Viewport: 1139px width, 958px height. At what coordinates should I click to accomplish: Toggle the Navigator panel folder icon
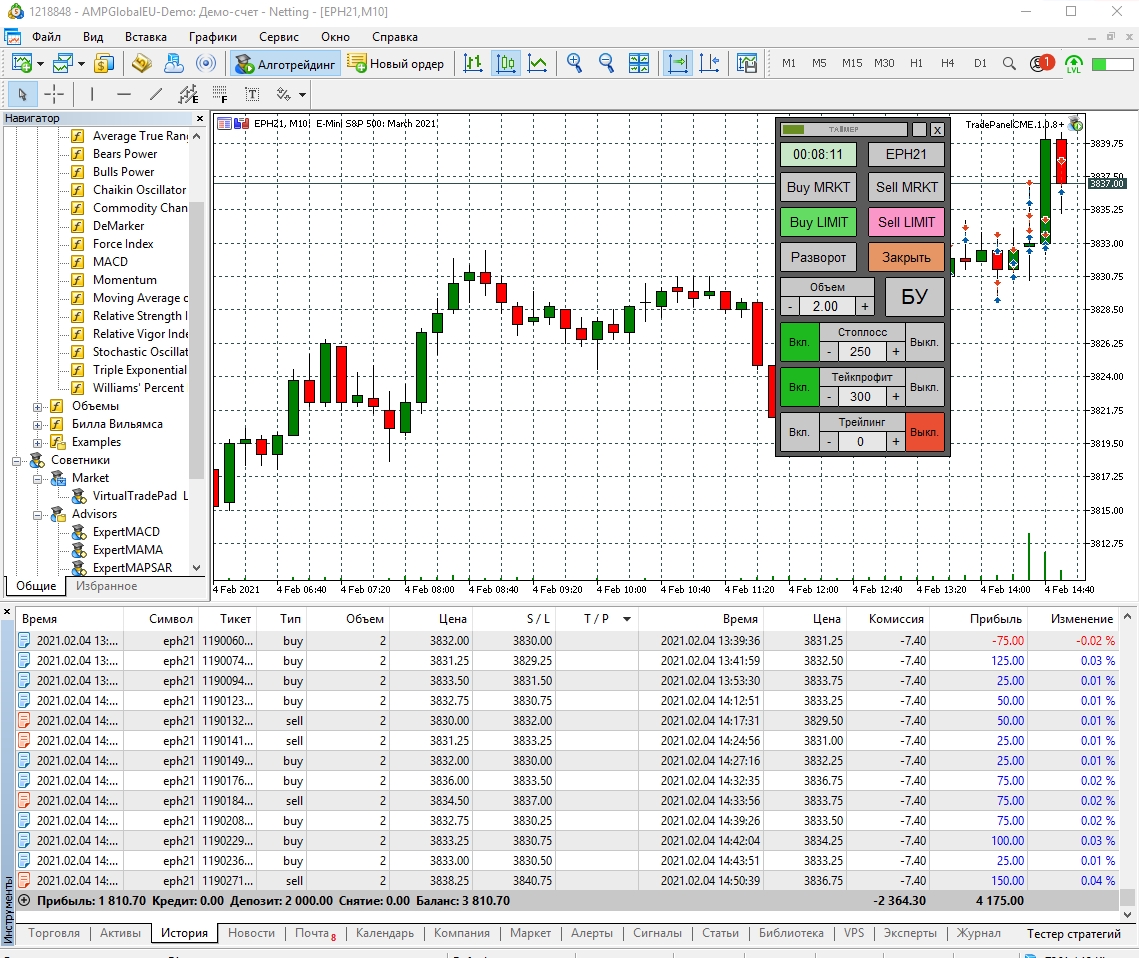point(141,64)
